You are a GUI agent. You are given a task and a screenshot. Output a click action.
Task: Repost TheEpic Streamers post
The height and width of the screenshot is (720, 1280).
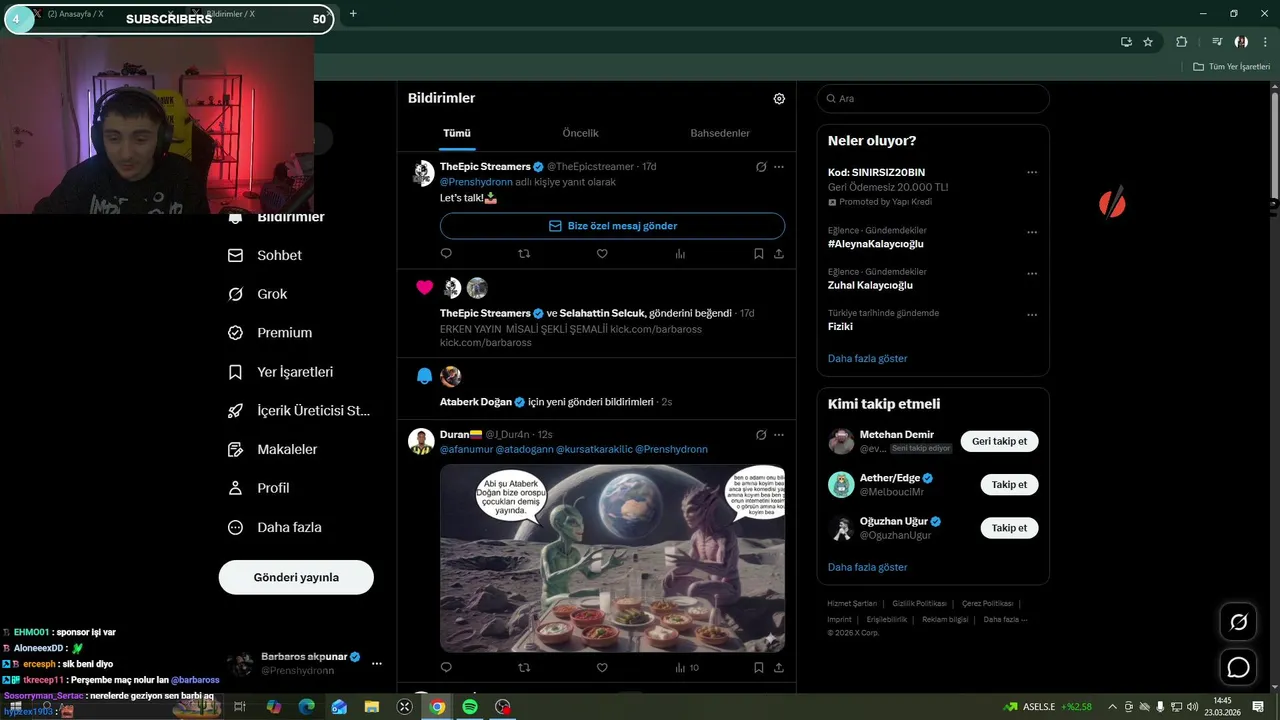pos(524,254)
